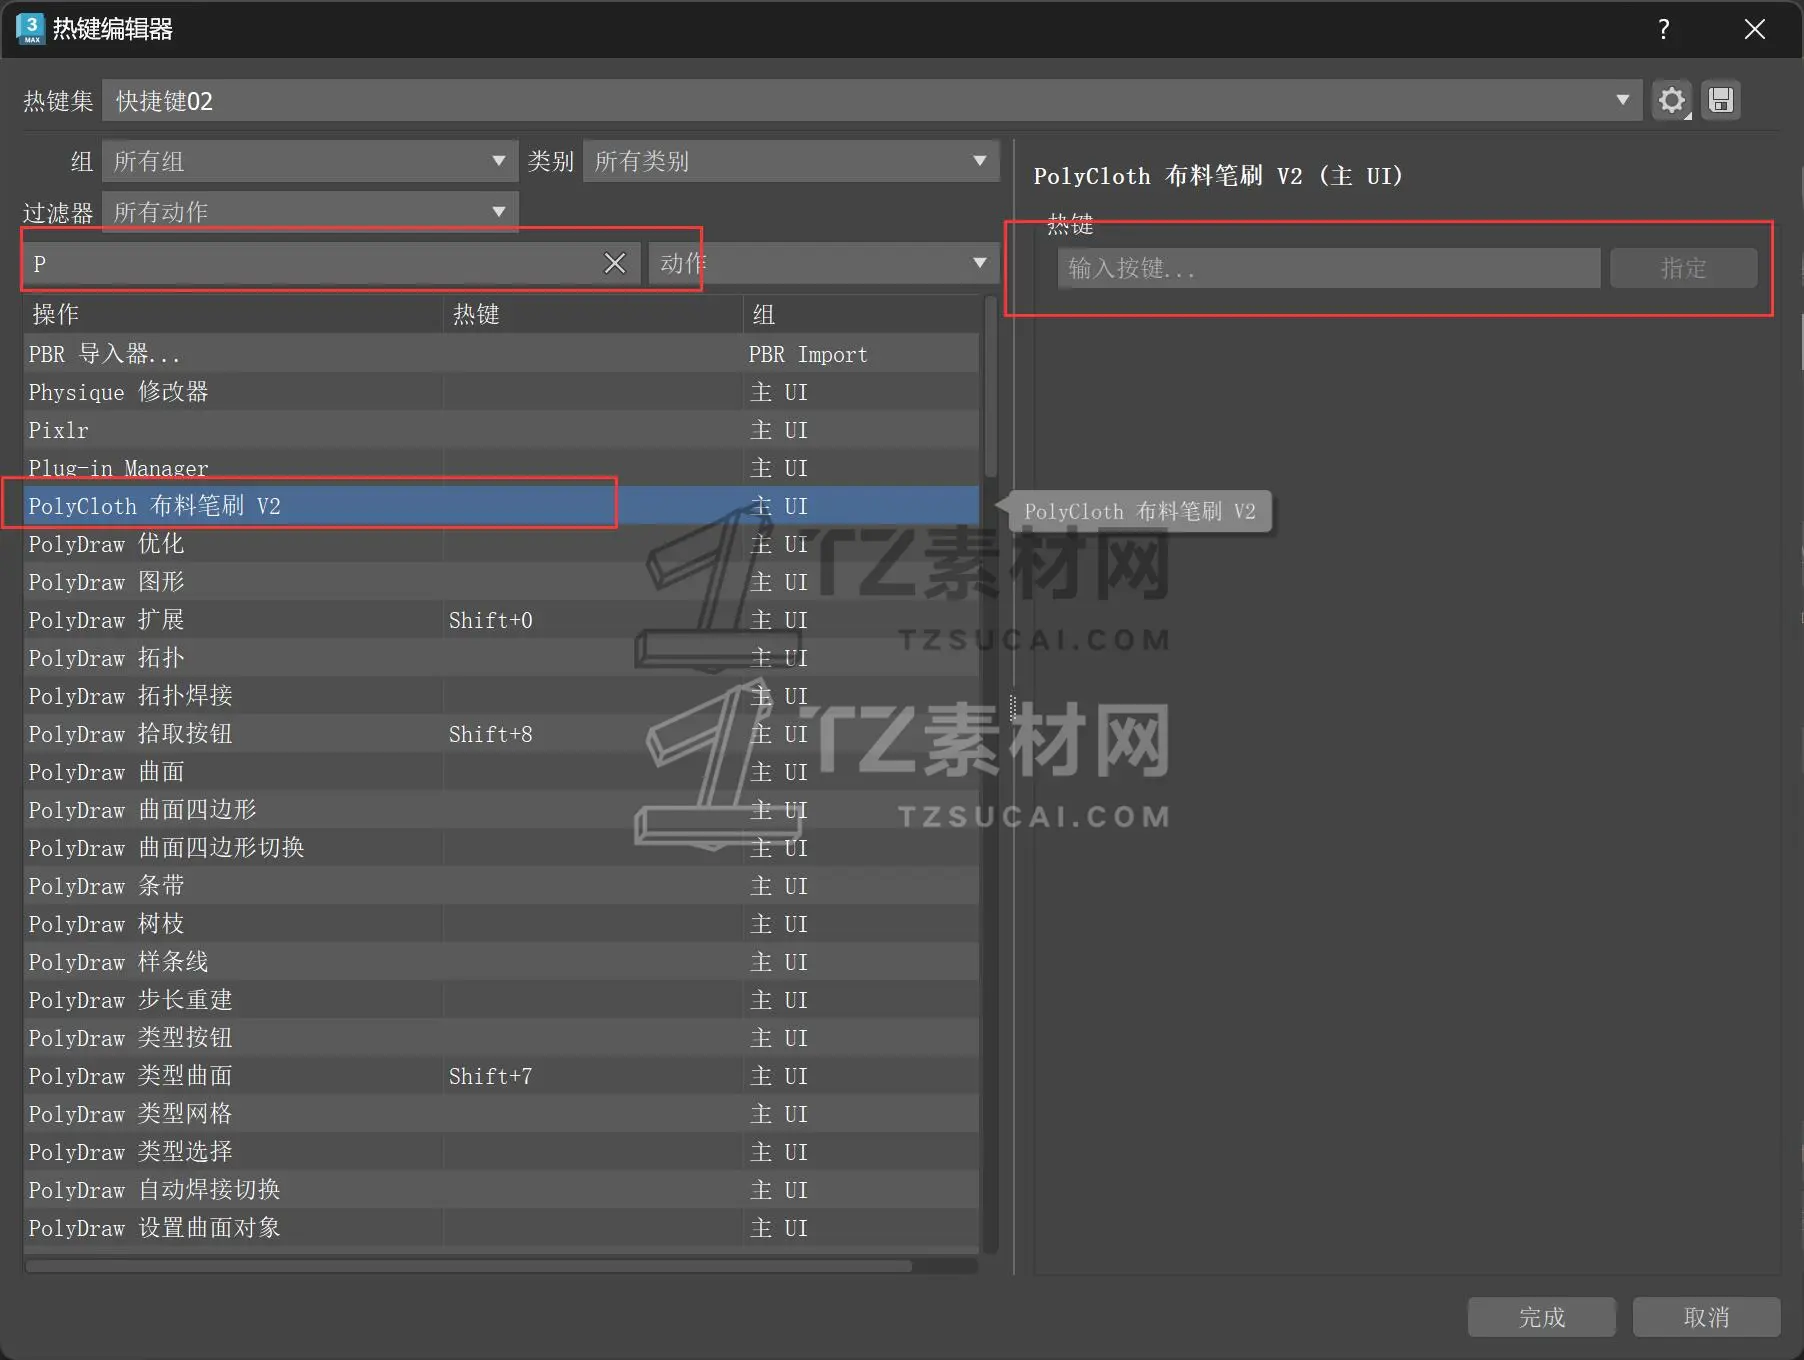Select the PBR 导入器... row
1804x1360 pixels.
[501, 354]
